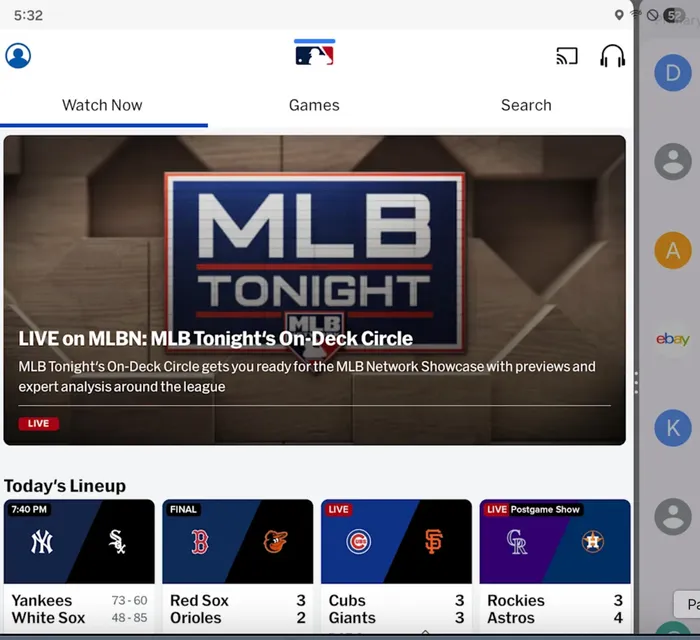Click the LIVE badge on the Cubs card
The height and width of the screenshot is (640, 700).
[338, 510]
